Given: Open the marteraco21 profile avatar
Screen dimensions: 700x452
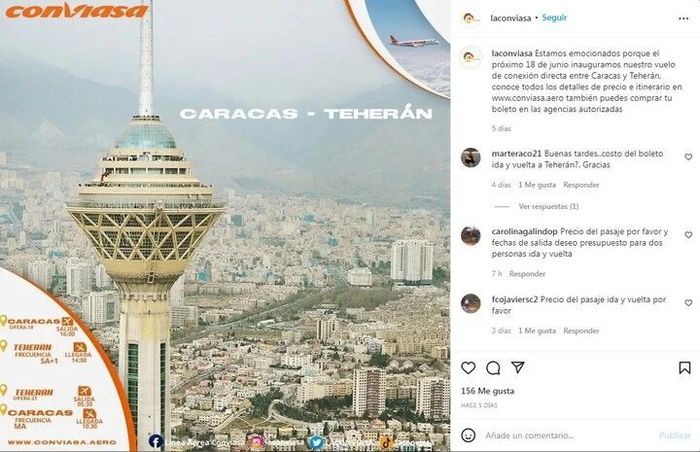Looking at the screenshot, I should tap(471, 158).
